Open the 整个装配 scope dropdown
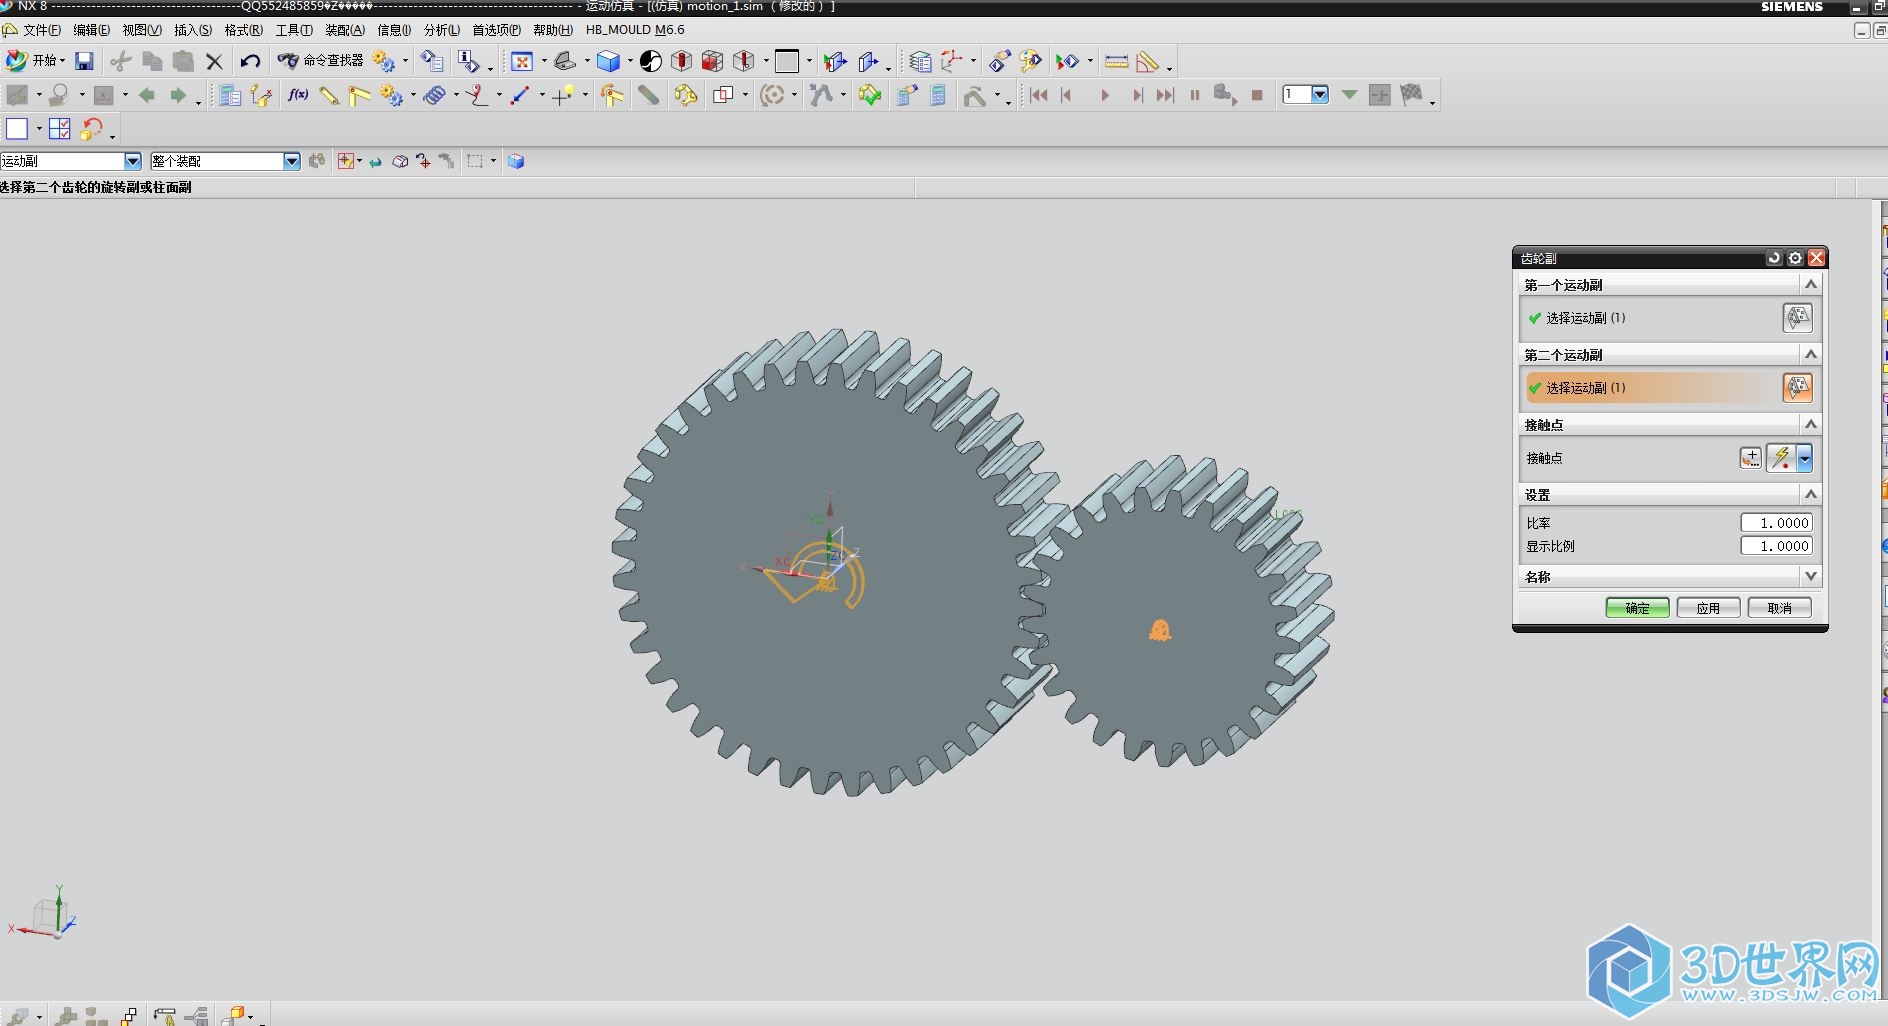 pos(291,161)
